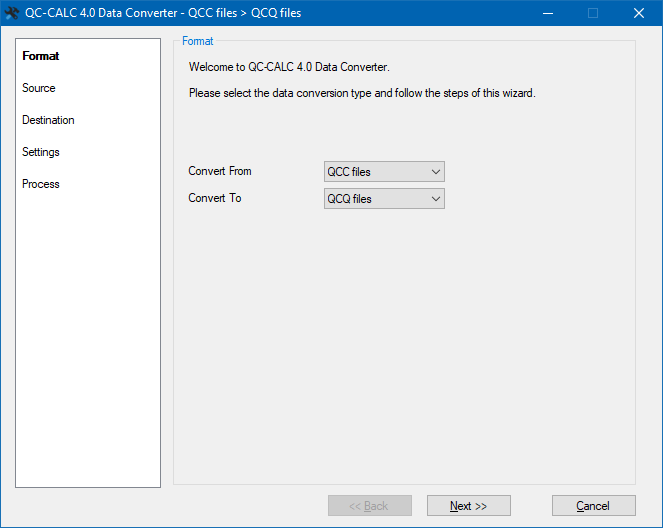The width and height of the screenshot is (663, 528).
Task: Close the Data Converter window
Action: (639, 13)
